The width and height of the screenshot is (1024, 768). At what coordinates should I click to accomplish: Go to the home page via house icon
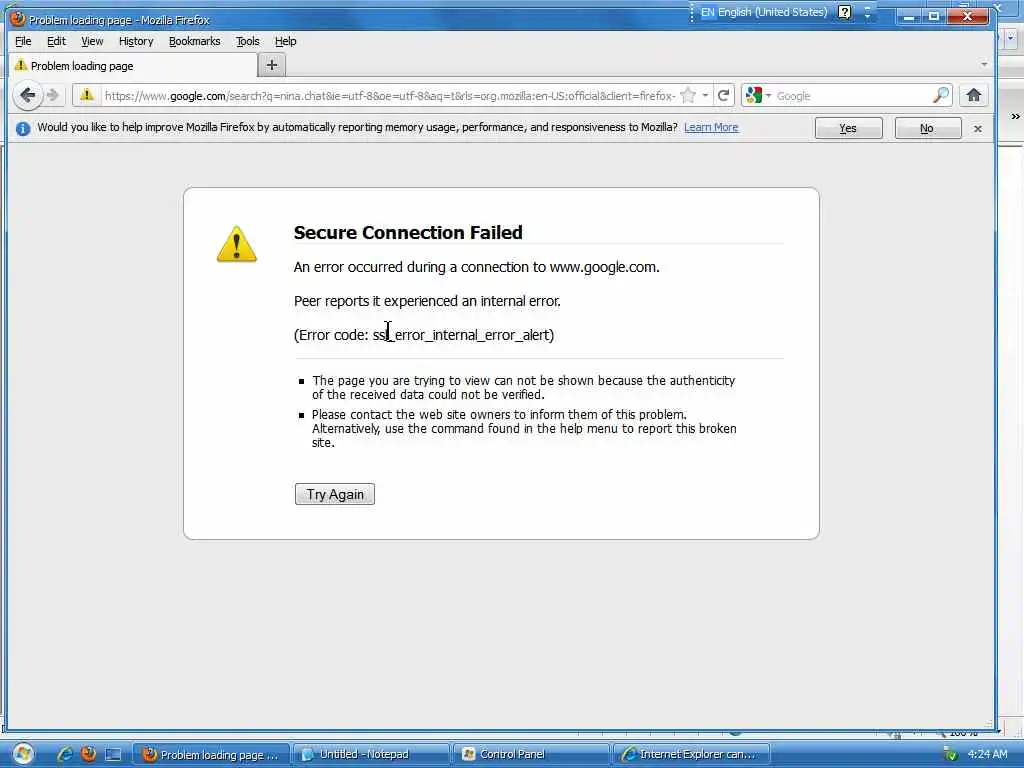click(x=974, y=95)
